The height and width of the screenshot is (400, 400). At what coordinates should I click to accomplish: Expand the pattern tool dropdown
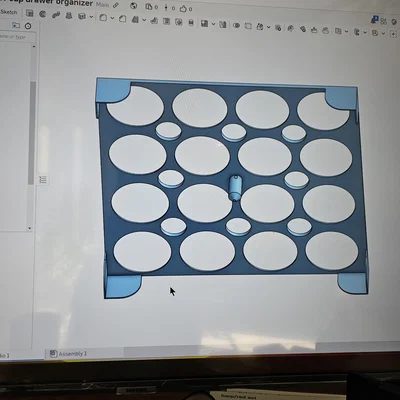pyautogui.click(x=213, y=24)
